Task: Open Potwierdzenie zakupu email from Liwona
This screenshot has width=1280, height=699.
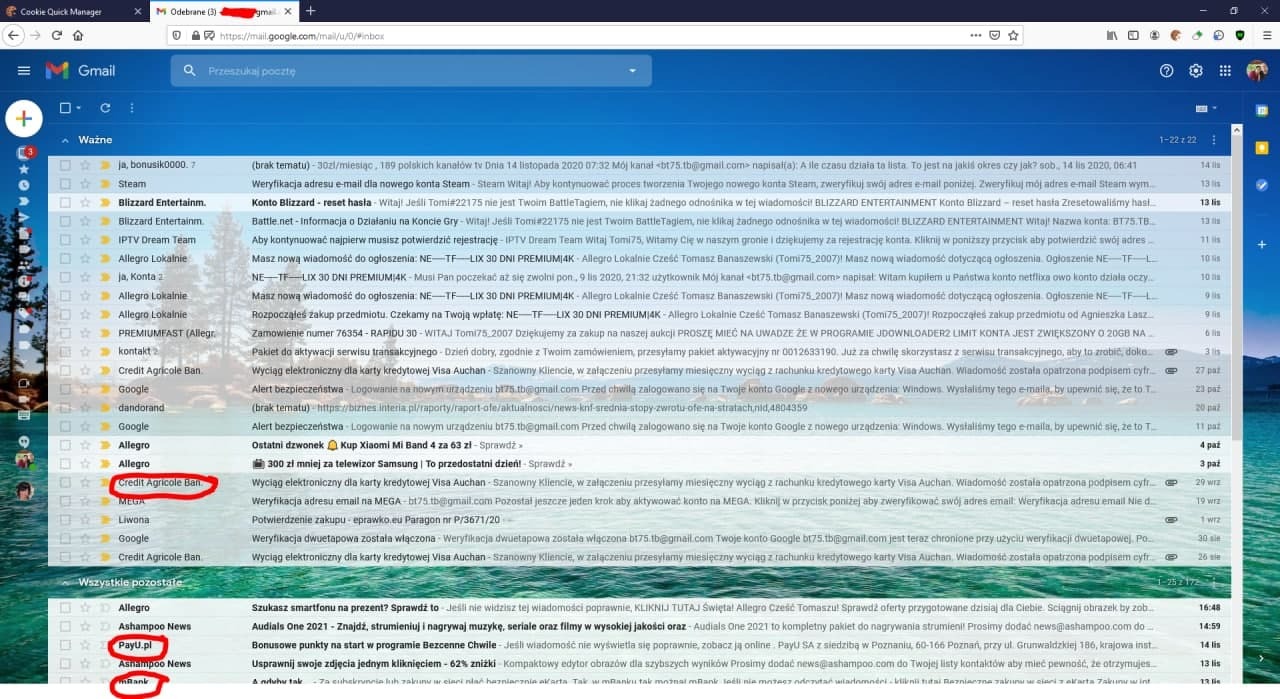Action: click(x=640, y=520)
